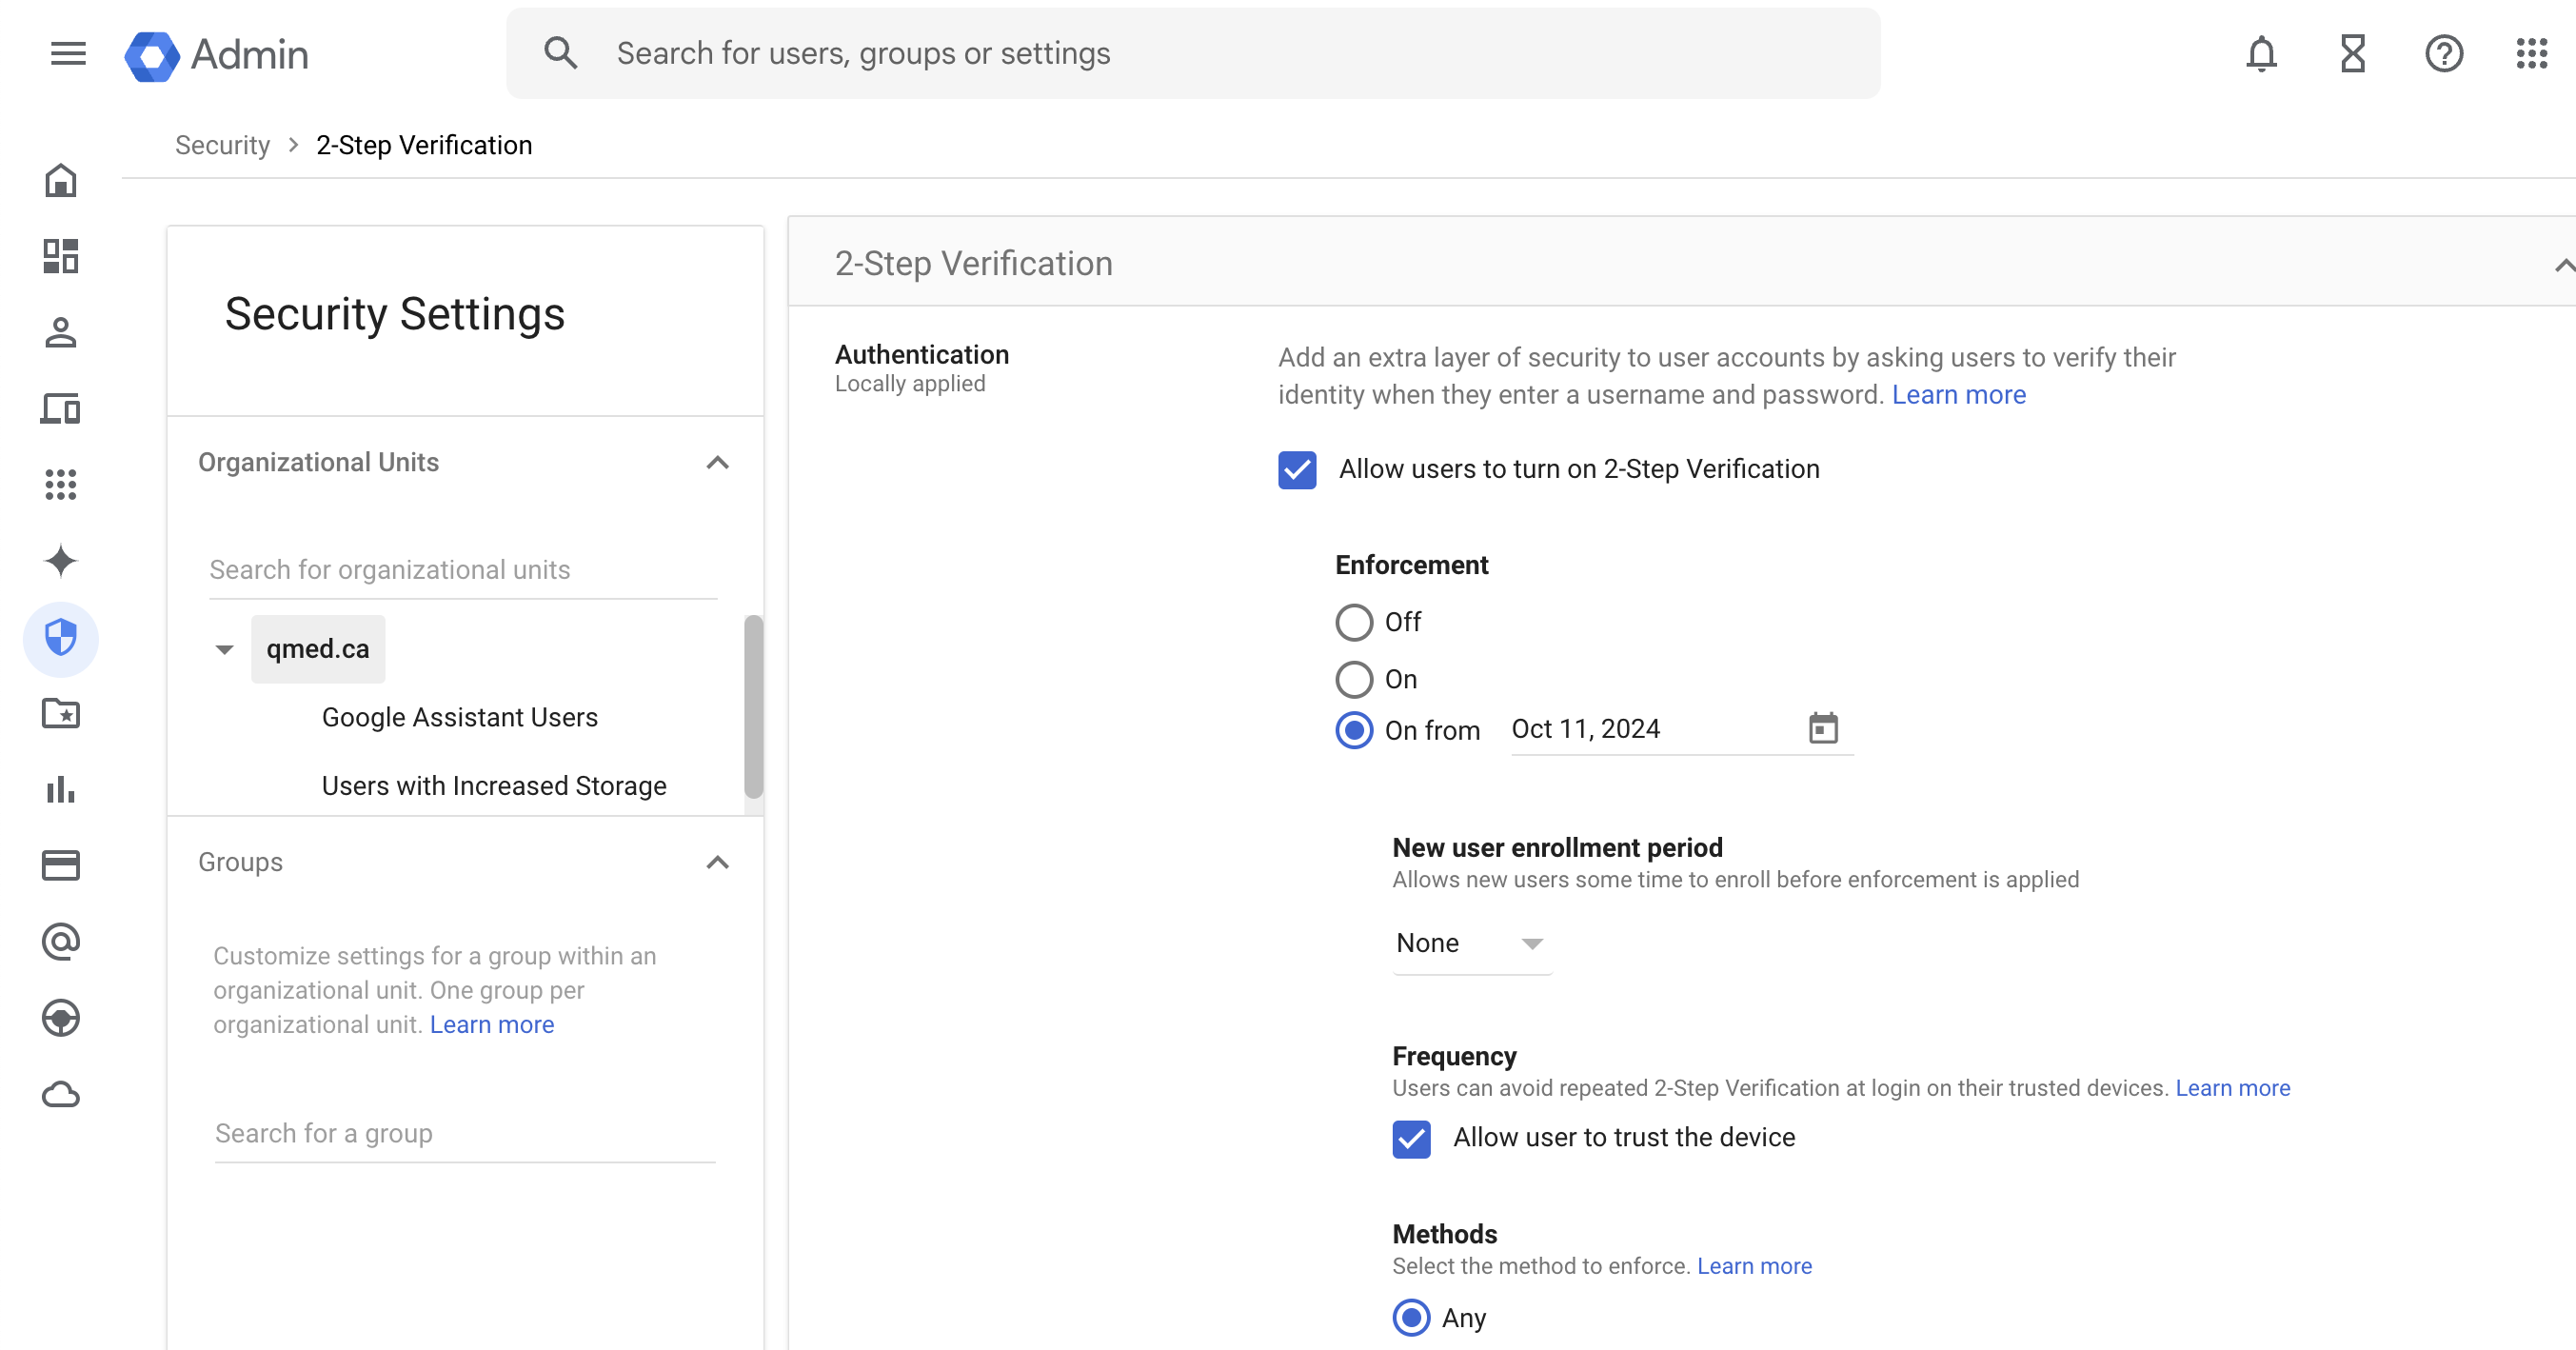Open the Billing card icon in sidebar
Viewport: 2576px width, 1350px height.
(61, 865)
